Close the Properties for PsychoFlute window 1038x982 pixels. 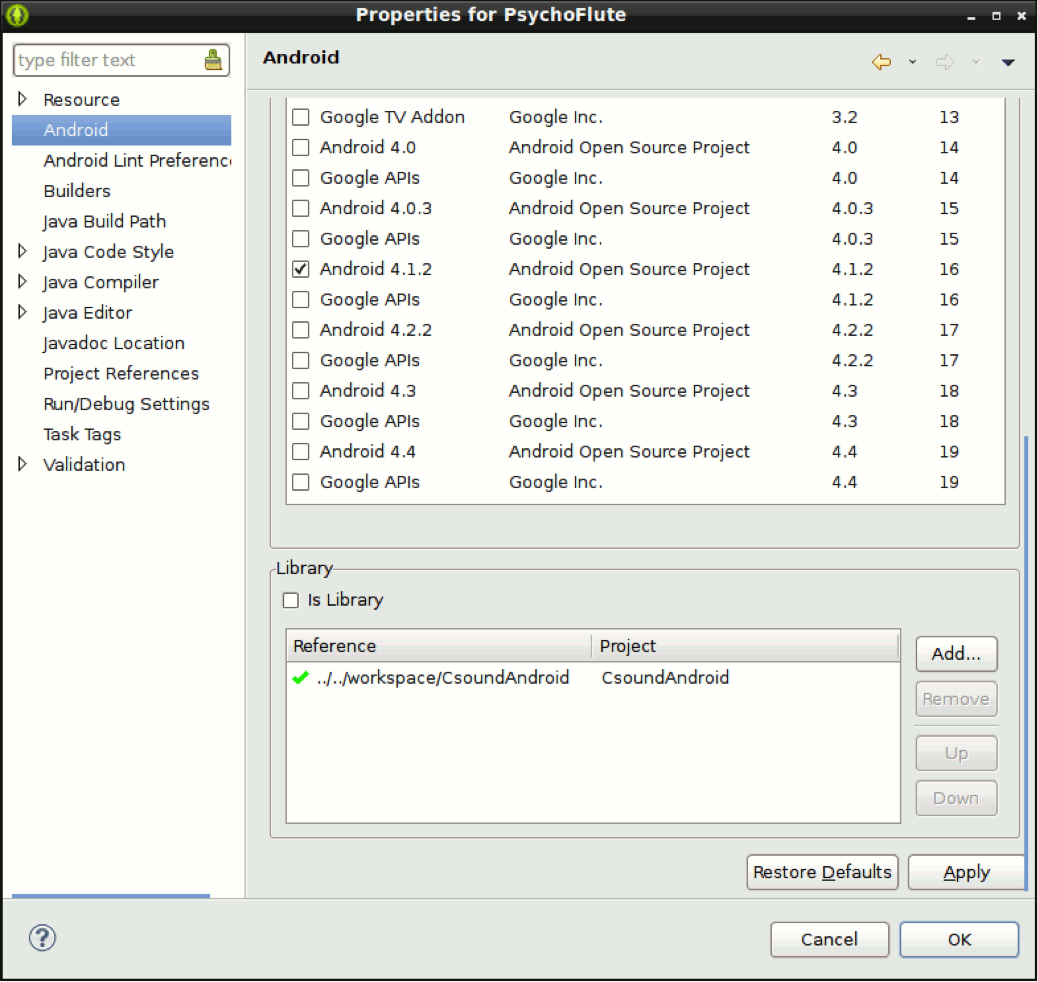1021,16
